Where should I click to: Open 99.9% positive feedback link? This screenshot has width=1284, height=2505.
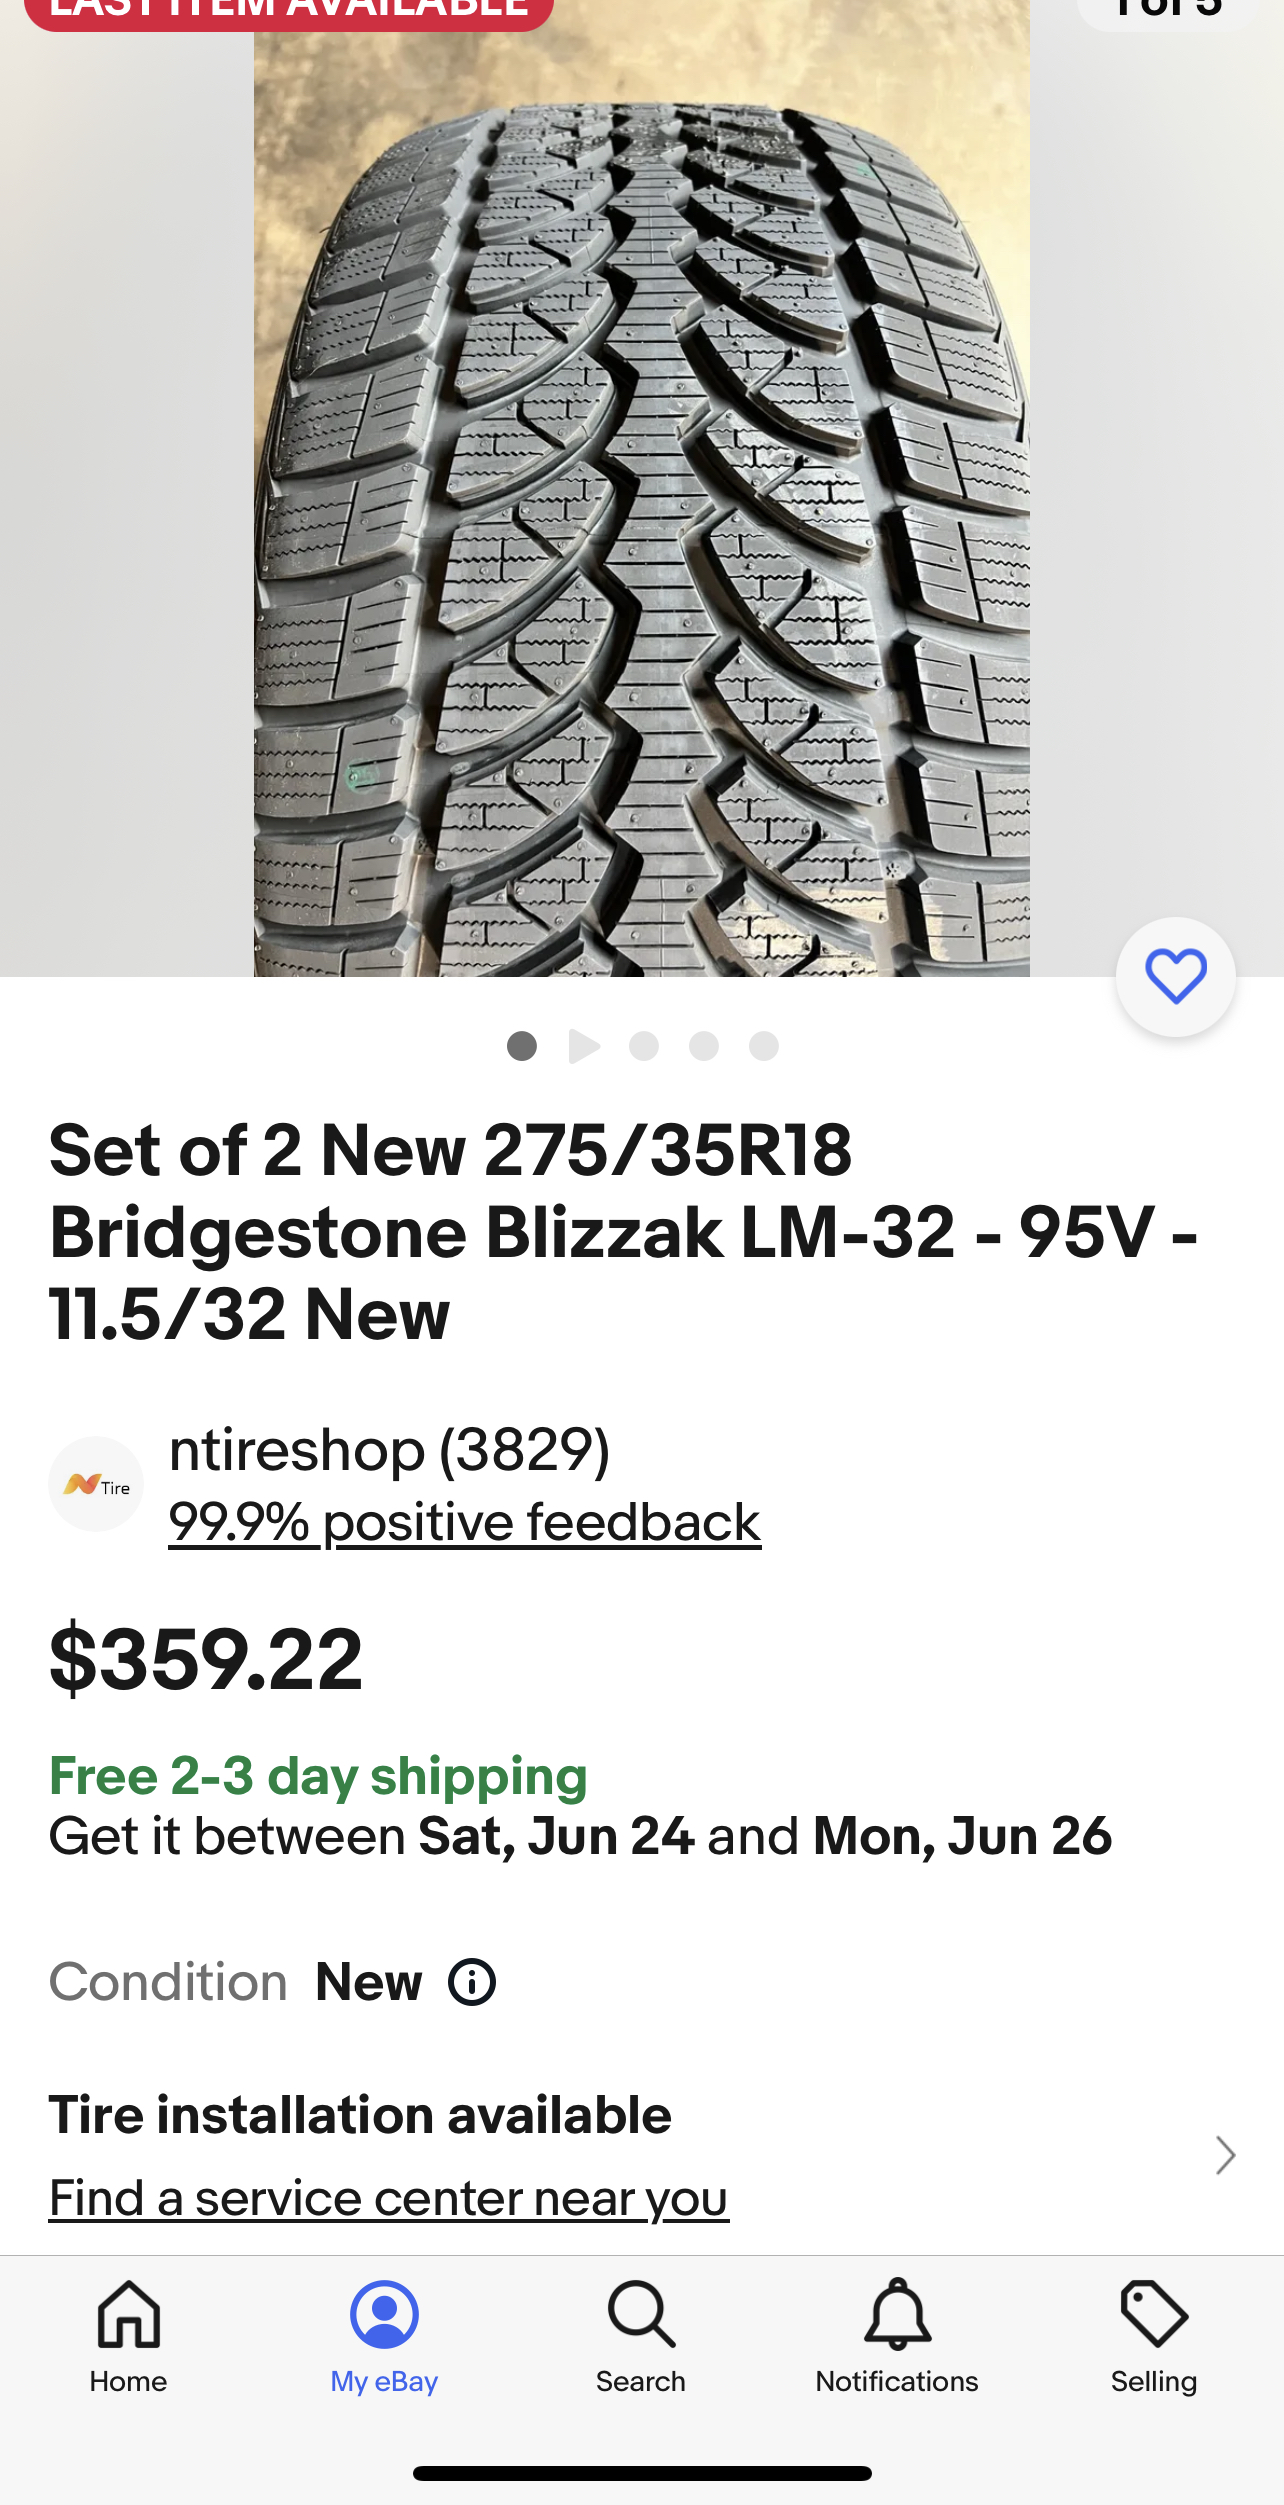pyautogui.click(x=465, y=1523)
